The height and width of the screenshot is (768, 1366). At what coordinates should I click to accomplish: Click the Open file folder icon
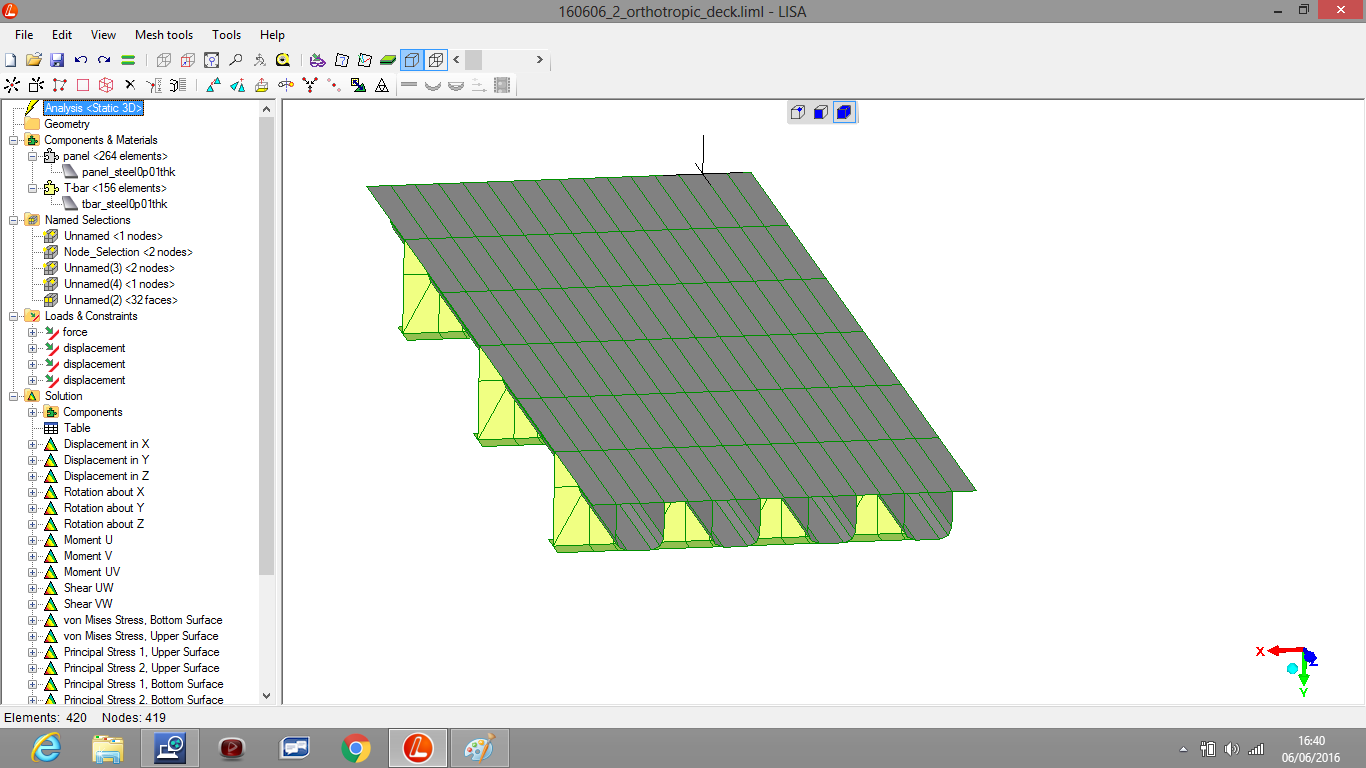34,60
